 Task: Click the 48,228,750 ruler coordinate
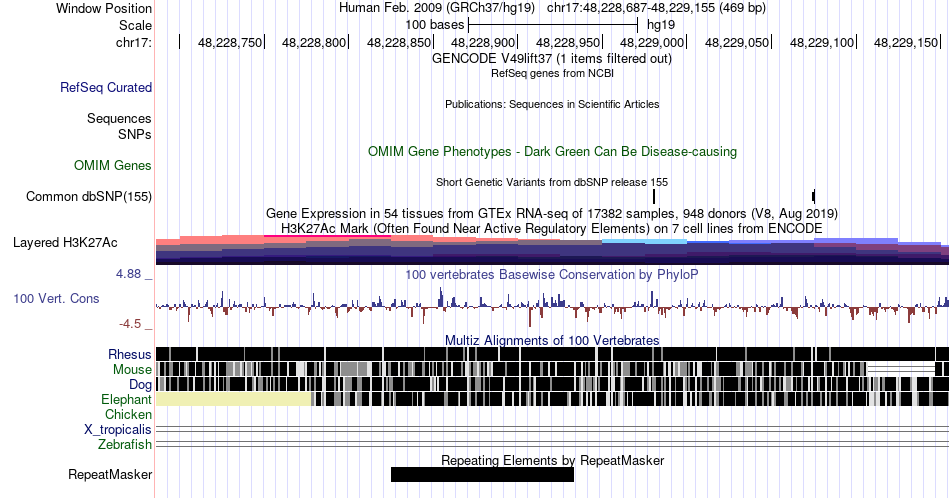pos(230,42)
